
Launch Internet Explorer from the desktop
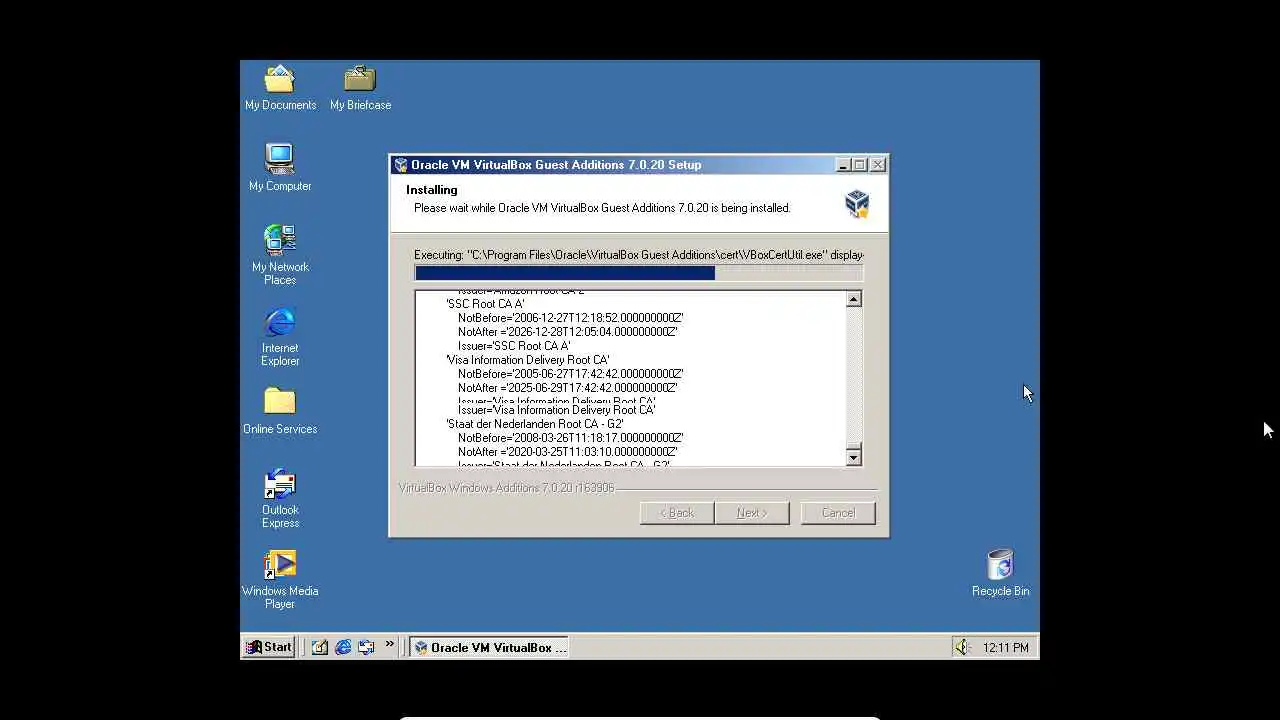(280, 337)
